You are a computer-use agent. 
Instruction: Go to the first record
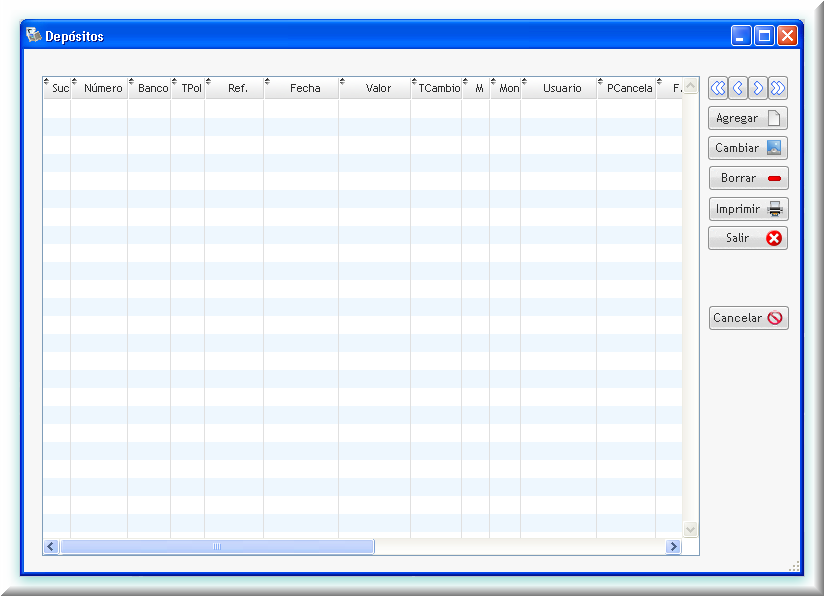pos(718,88)
